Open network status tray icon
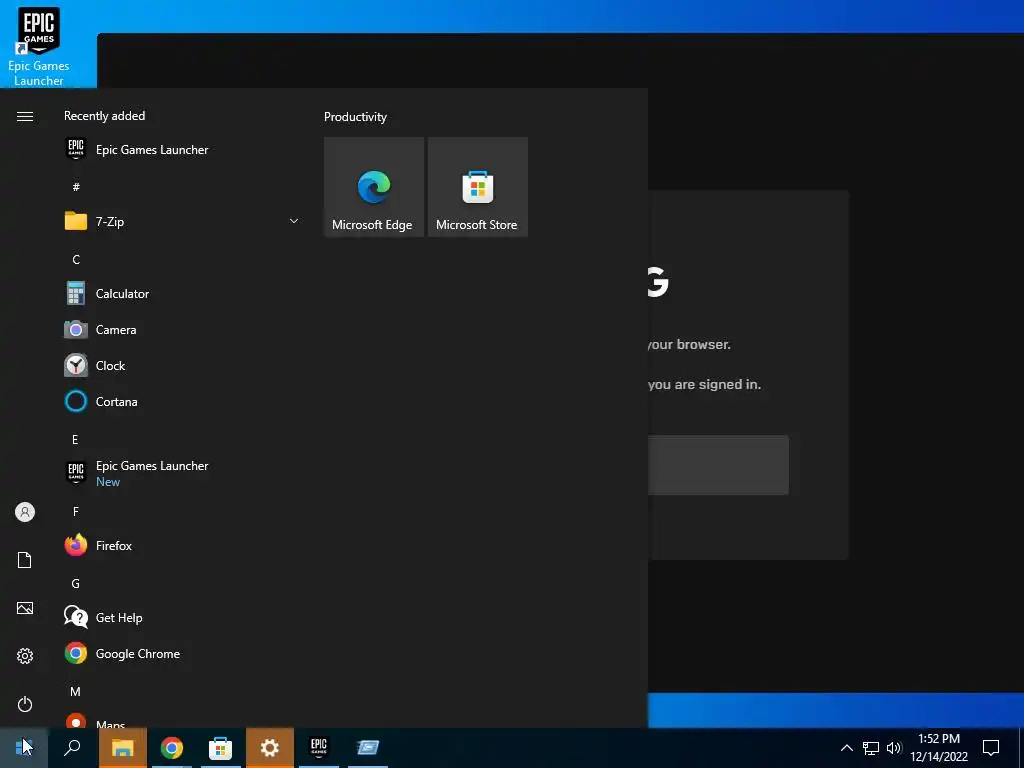 871,748
